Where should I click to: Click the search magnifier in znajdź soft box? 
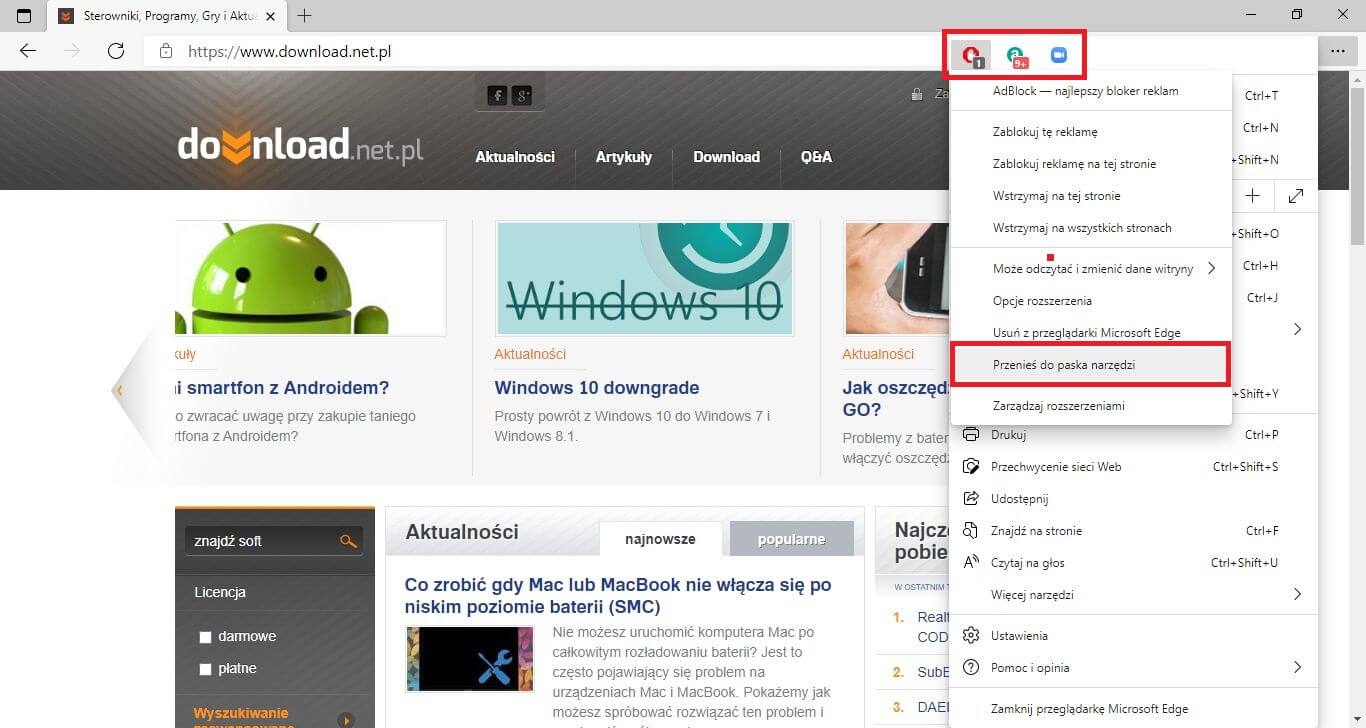pyautogui.click(x=348, y=541)
